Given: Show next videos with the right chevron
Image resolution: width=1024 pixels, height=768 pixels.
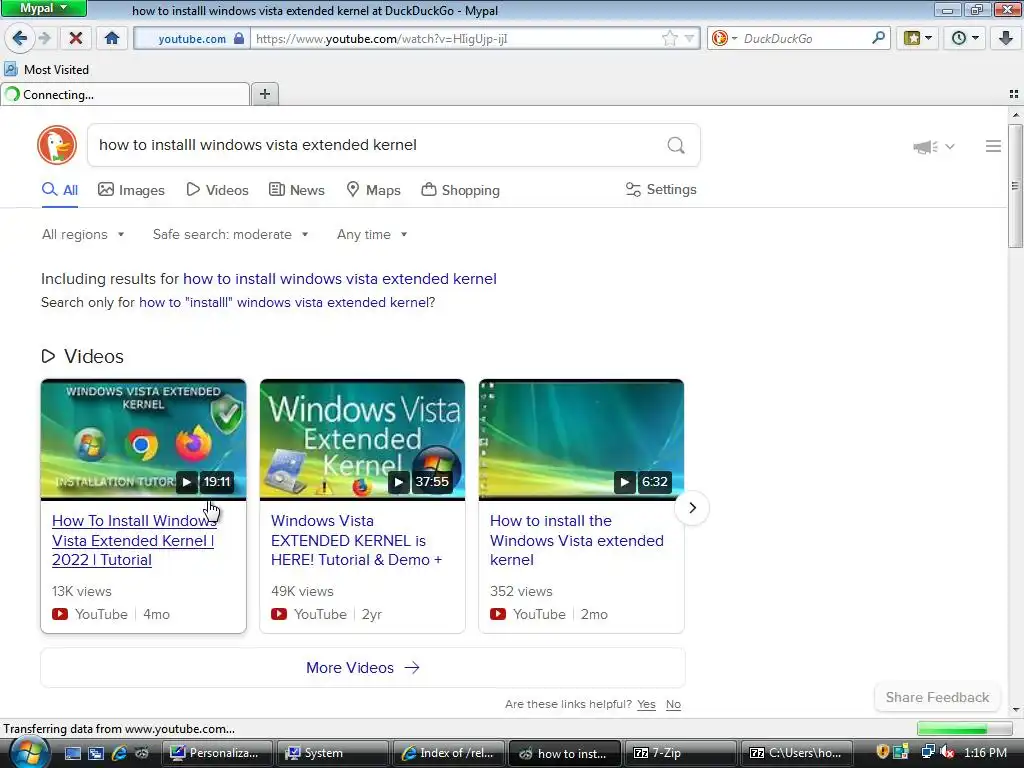Looking at the screenshot, I should 692,507.
